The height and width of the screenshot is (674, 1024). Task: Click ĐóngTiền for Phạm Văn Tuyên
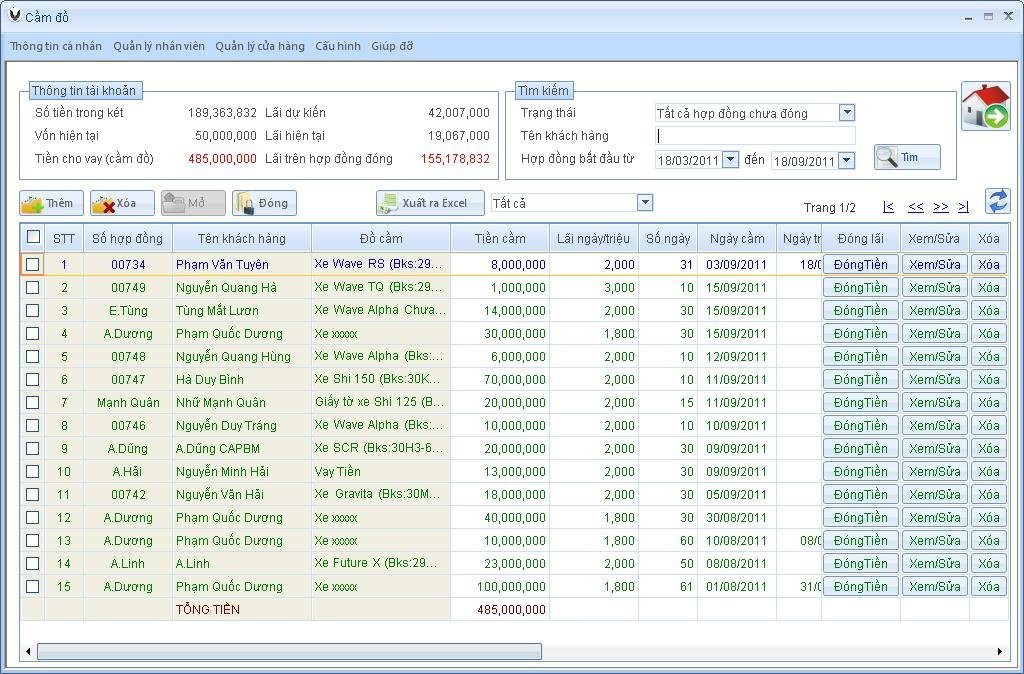click(861, 265)
